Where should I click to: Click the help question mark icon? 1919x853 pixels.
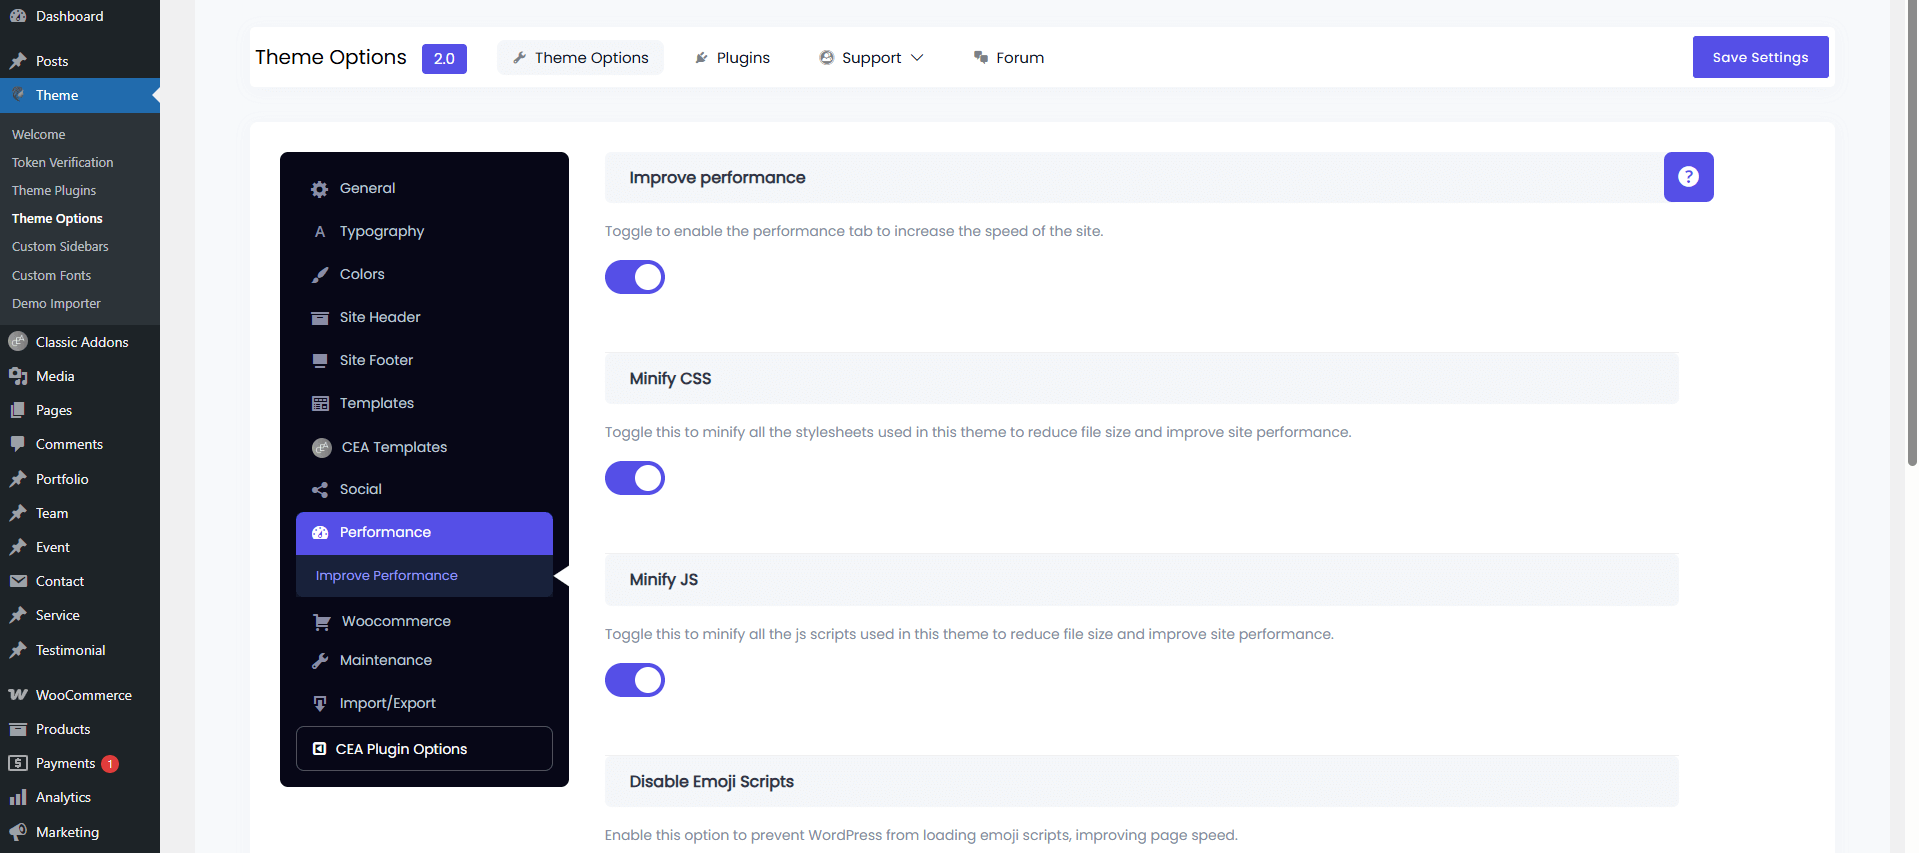[x=1688, y=177]
